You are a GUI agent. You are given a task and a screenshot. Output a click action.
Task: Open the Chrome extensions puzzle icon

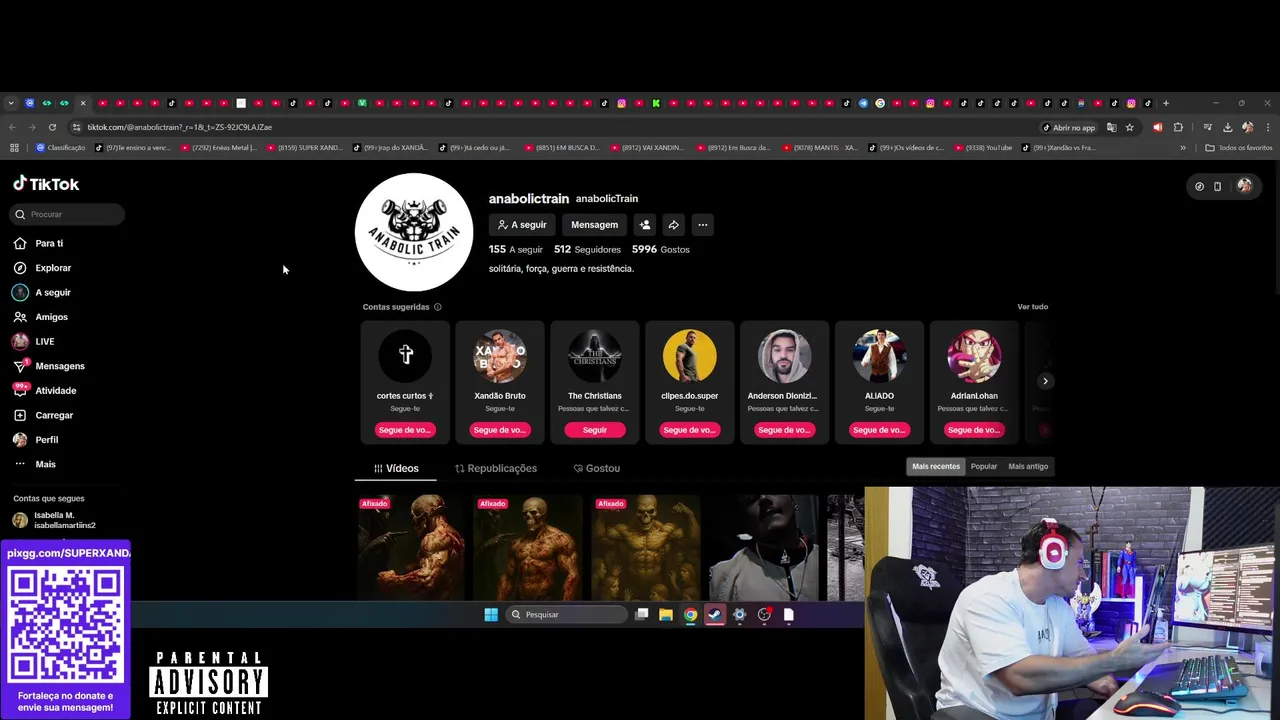pyautogui.click(x=1178, y=127)
